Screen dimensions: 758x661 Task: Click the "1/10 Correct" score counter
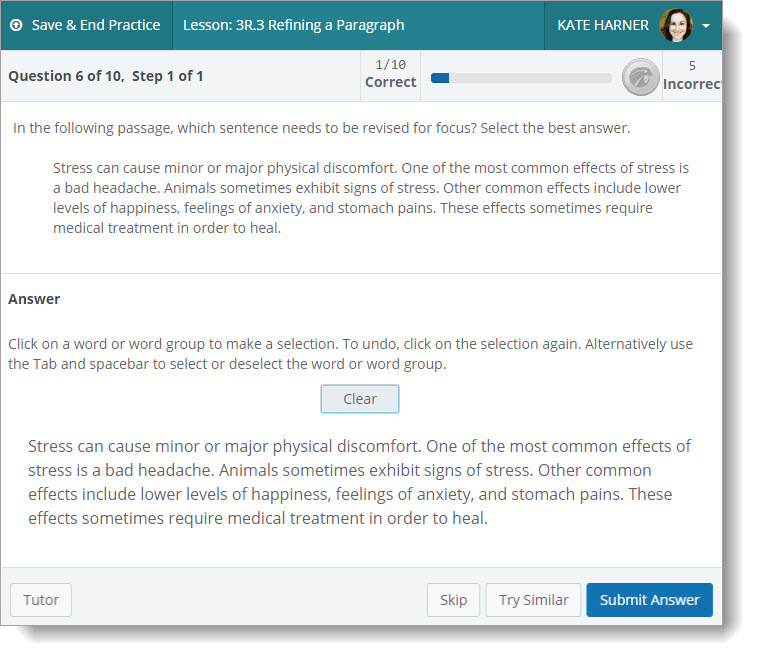(x=390, y=74)
